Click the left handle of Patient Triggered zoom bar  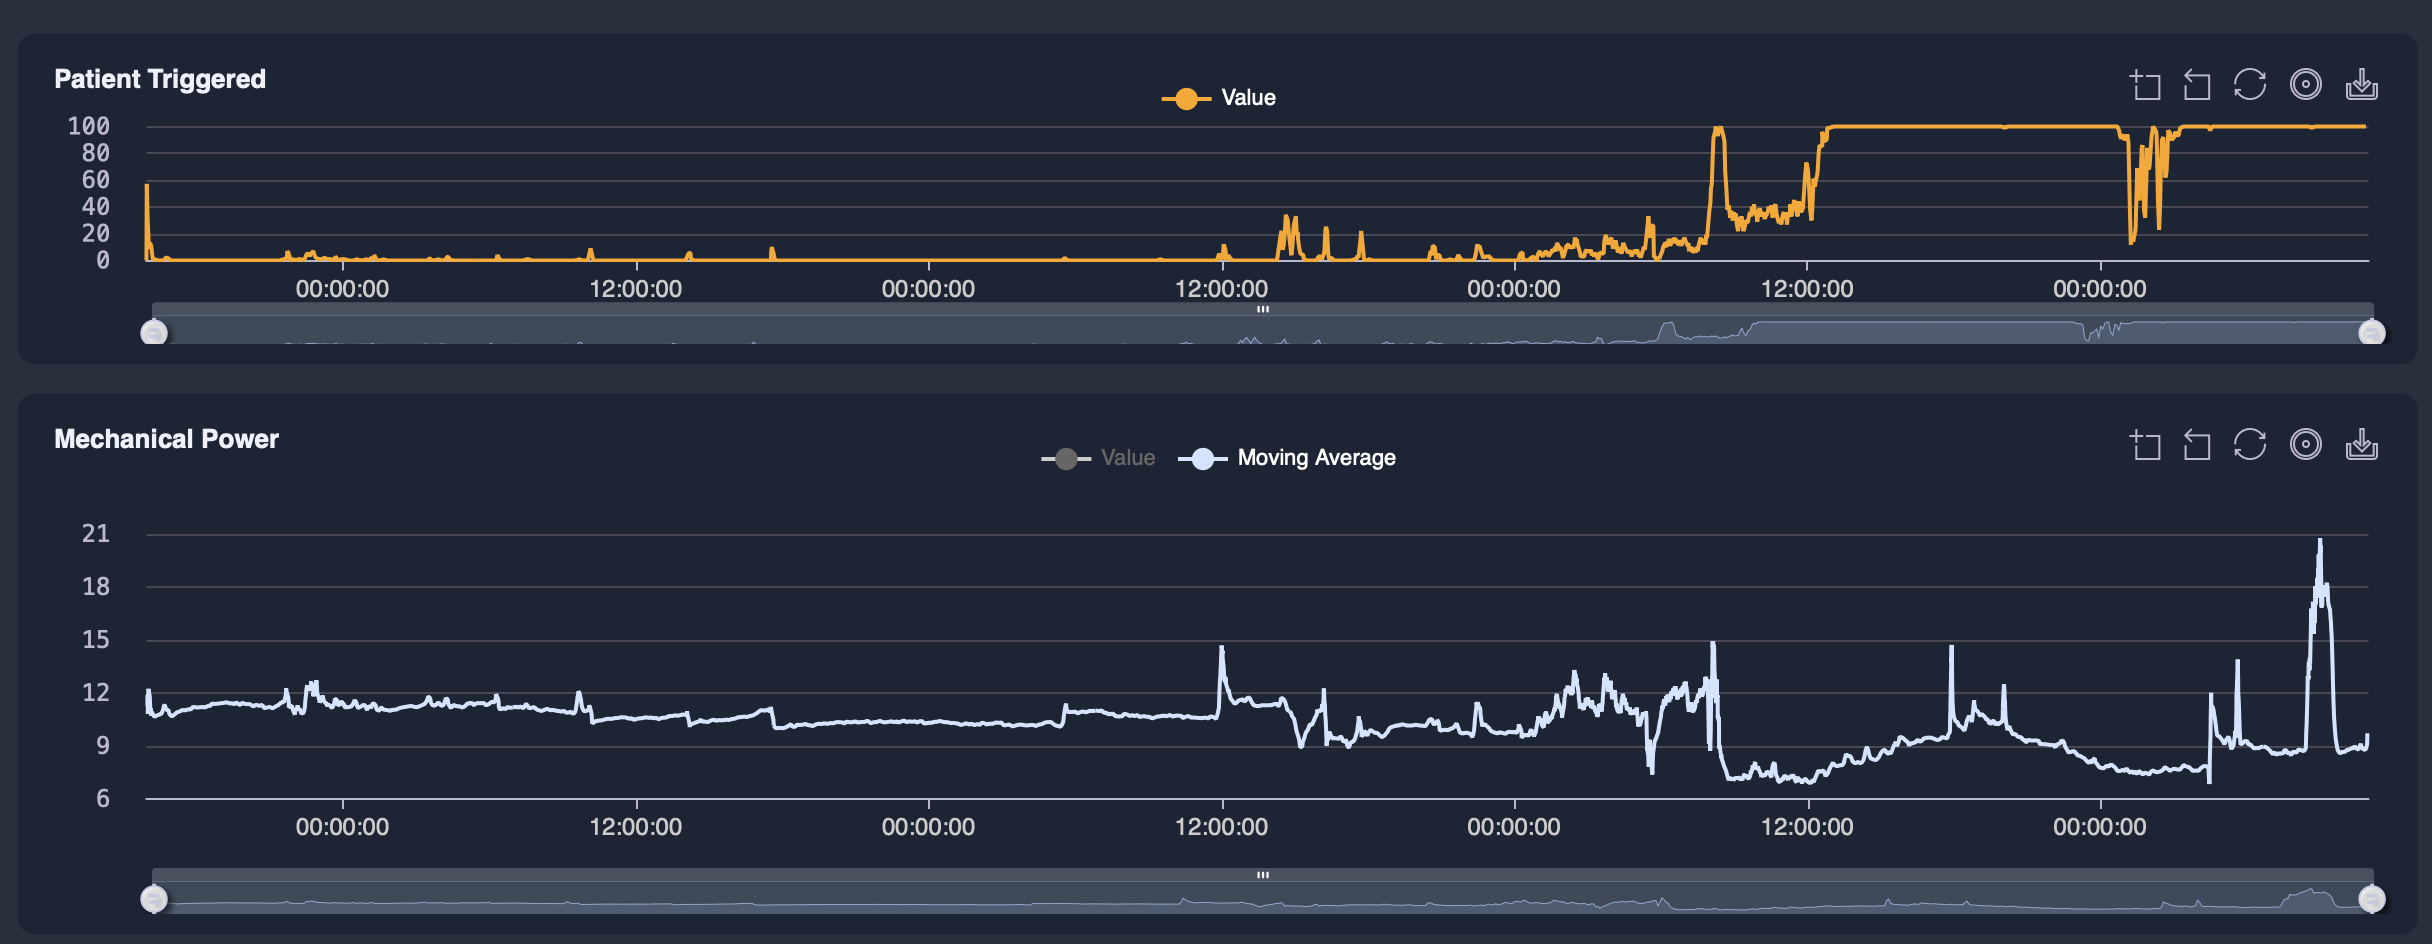[156, 333]
